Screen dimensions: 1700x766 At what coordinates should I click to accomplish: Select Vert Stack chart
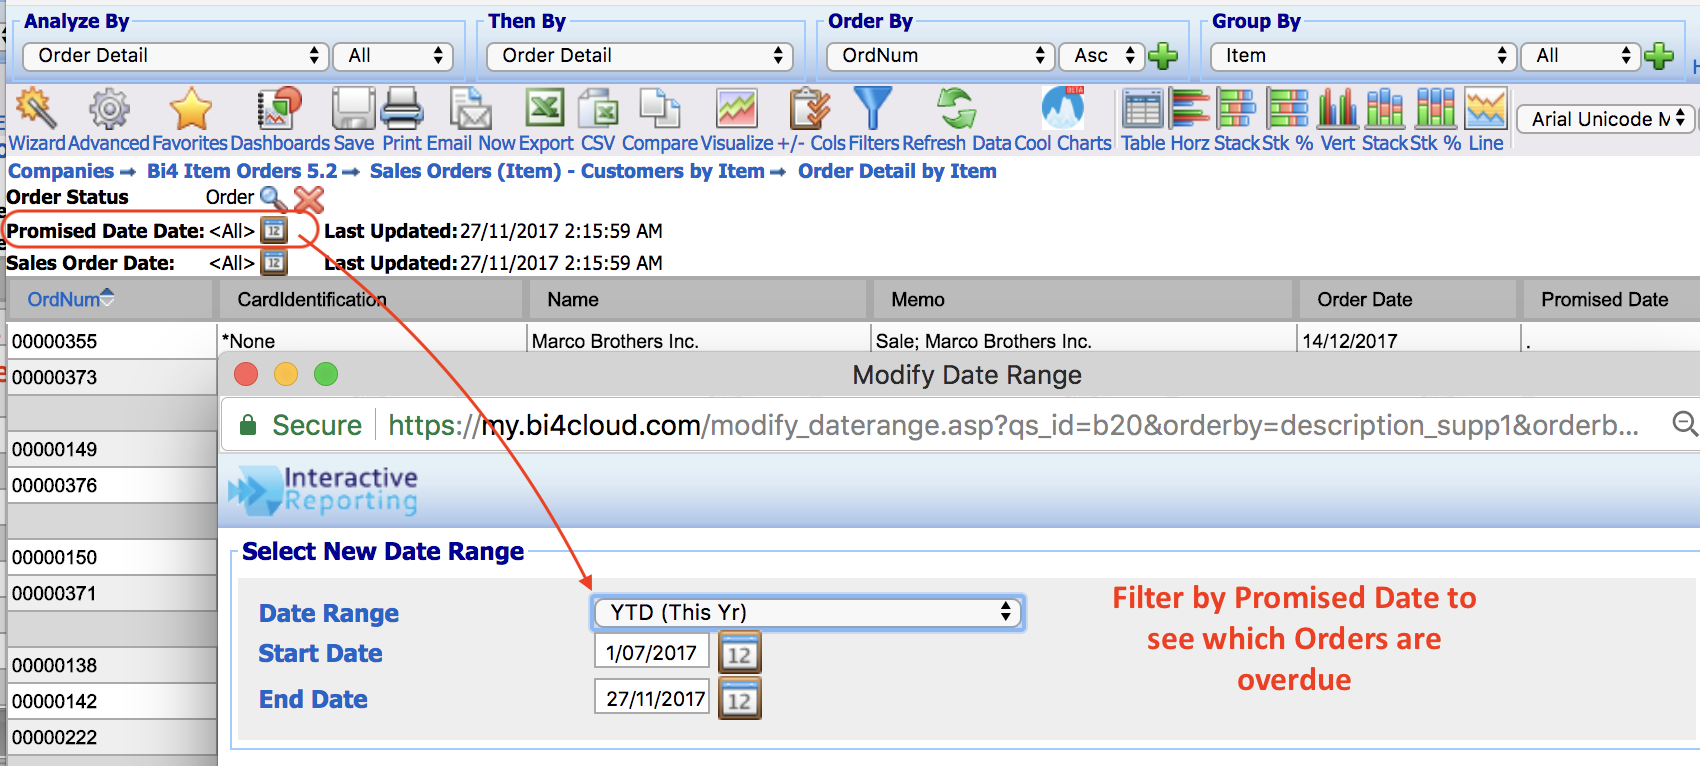1385,108
